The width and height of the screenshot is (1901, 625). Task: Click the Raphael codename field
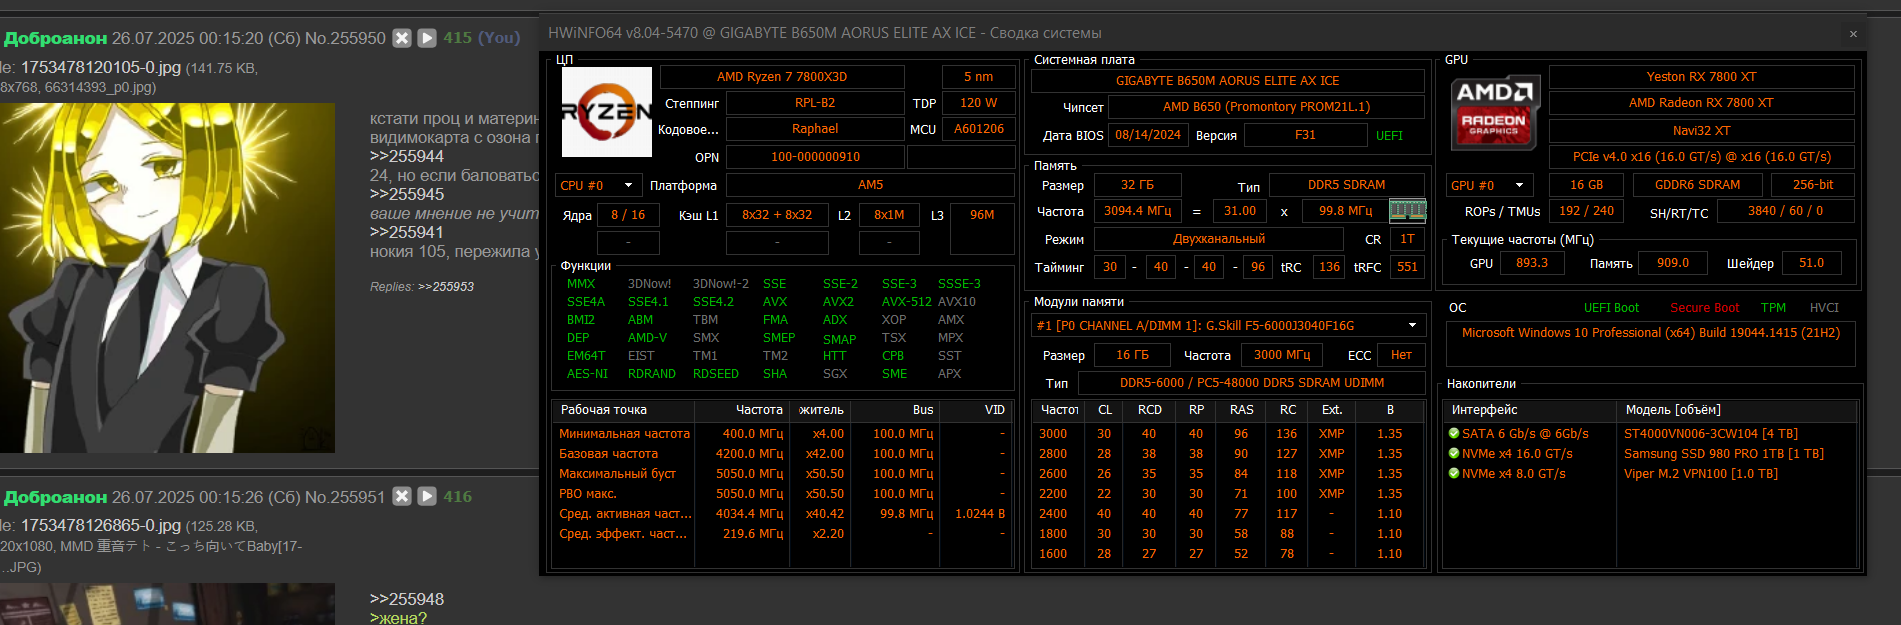tap(815, 129)
